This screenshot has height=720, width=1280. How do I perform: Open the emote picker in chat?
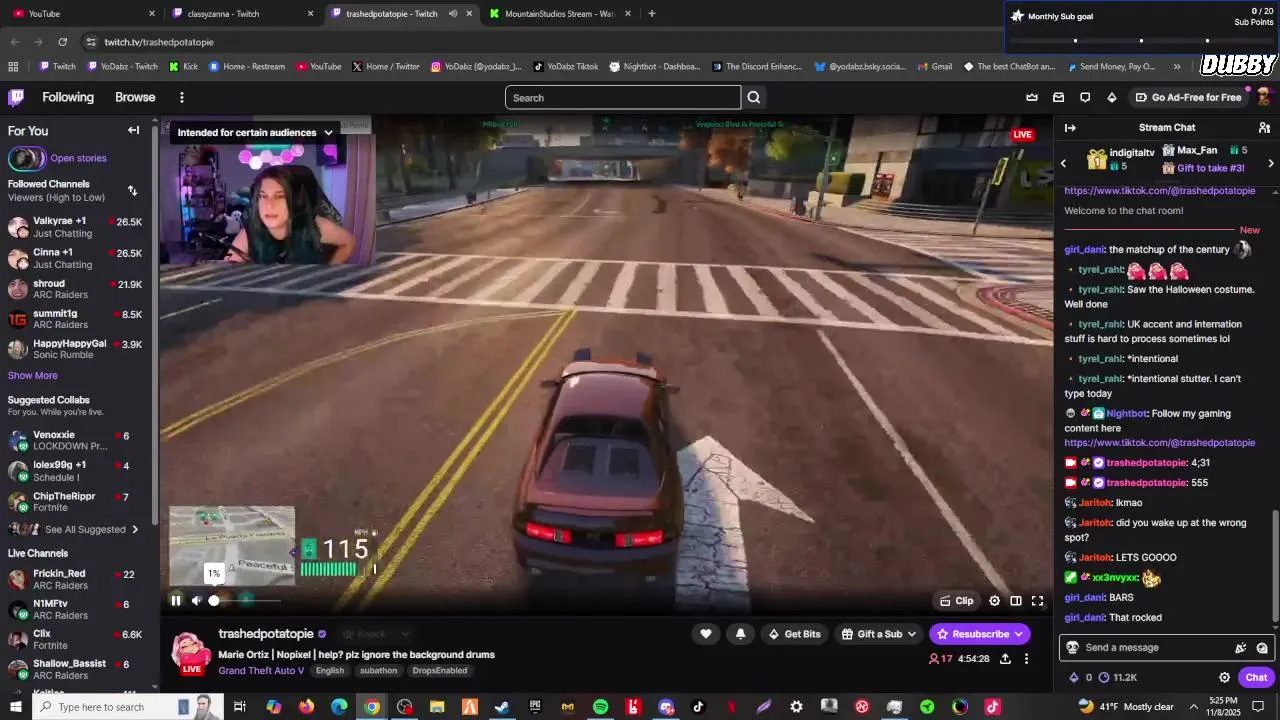click(1262, 648)
